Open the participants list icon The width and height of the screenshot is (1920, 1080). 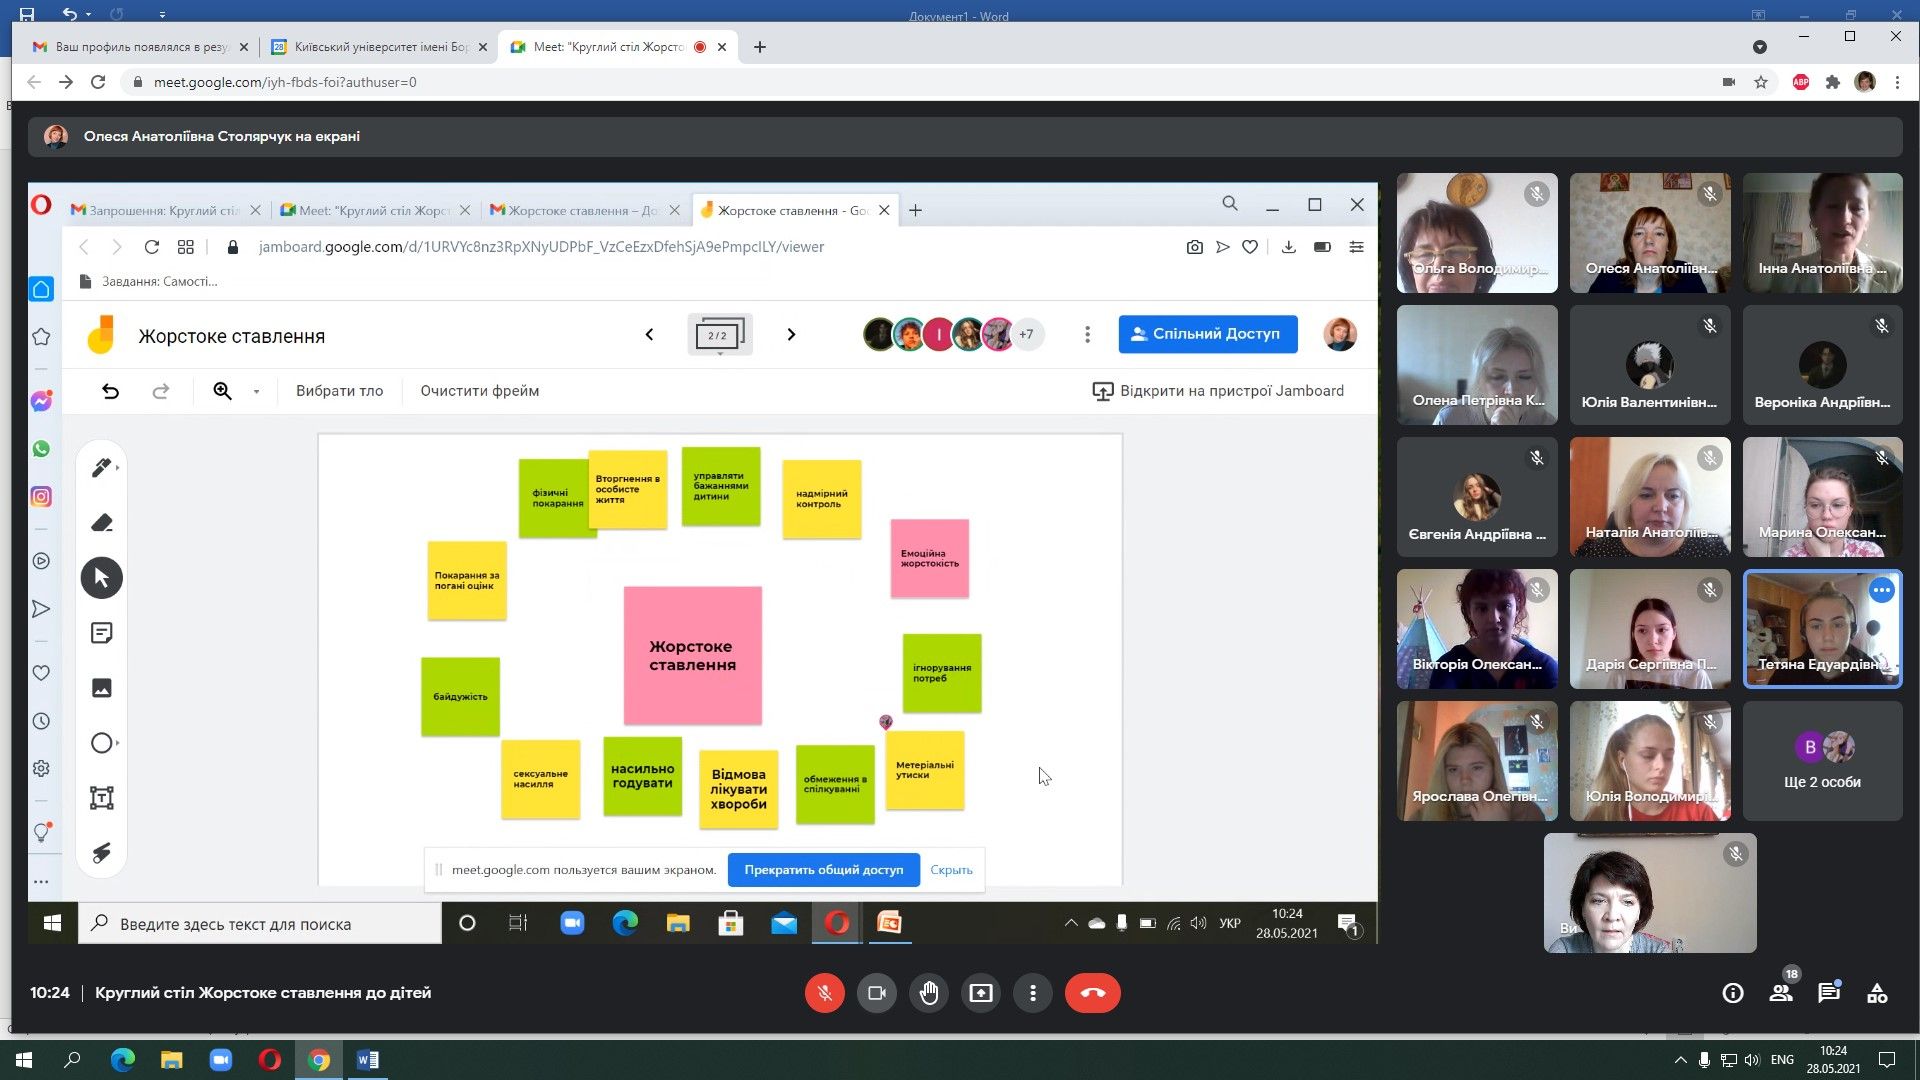click(x=1781, y=993)
